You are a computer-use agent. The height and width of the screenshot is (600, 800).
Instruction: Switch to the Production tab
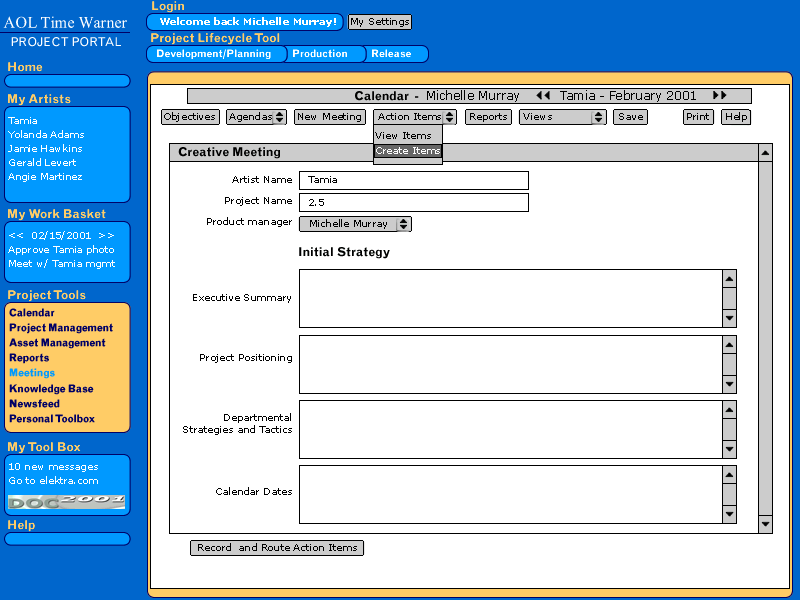pyautogui.click(x=320, y=54)
